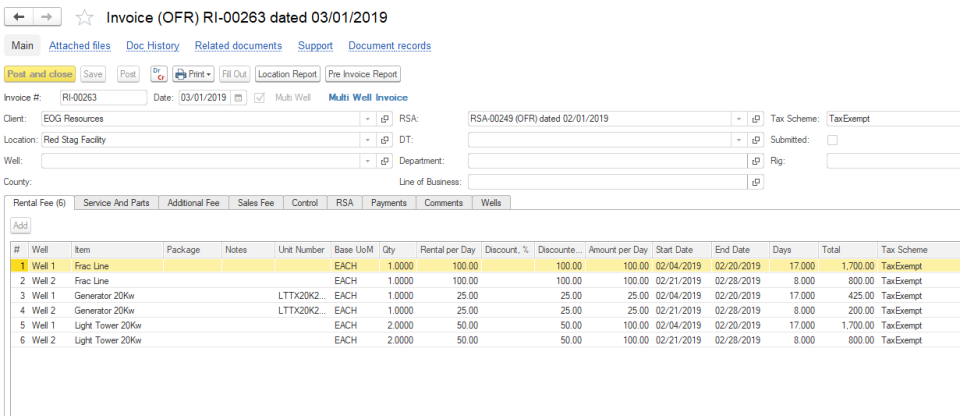Screen dimensions: 960x416
Task: Click Post and close button
Action: click(x=39, y=74)
